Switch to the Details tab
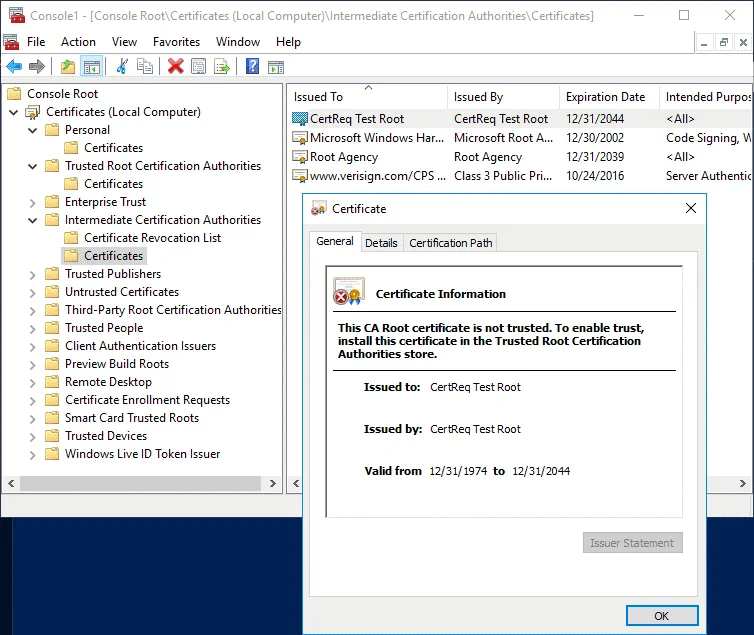 (381, 243)
